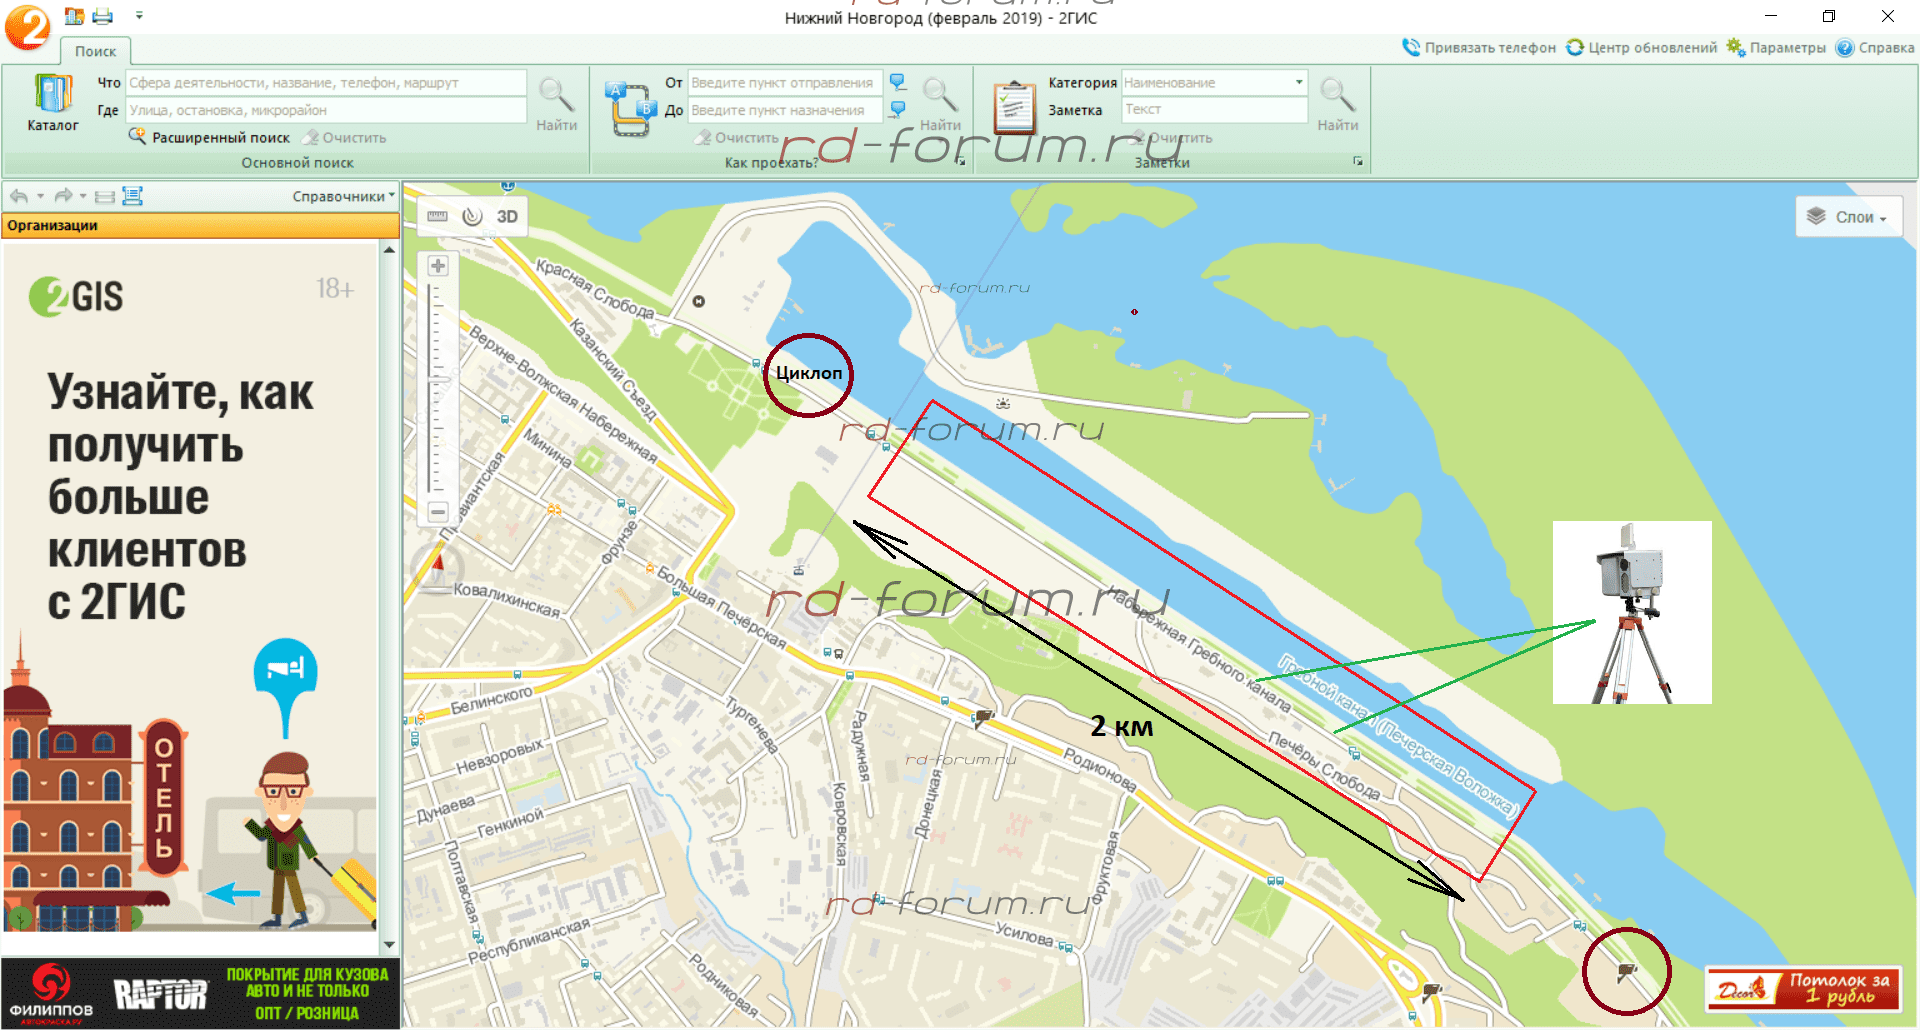Click Привязать телефон link

pos(1479,47)
